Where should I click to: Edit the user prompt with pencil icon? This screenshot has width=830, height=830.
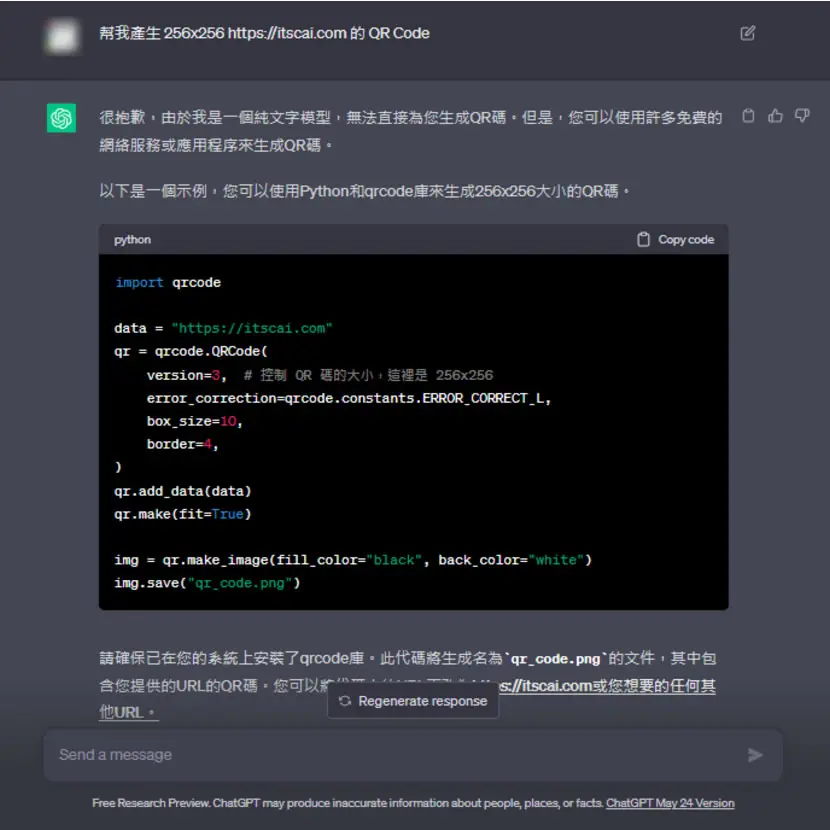pos(747,33)
